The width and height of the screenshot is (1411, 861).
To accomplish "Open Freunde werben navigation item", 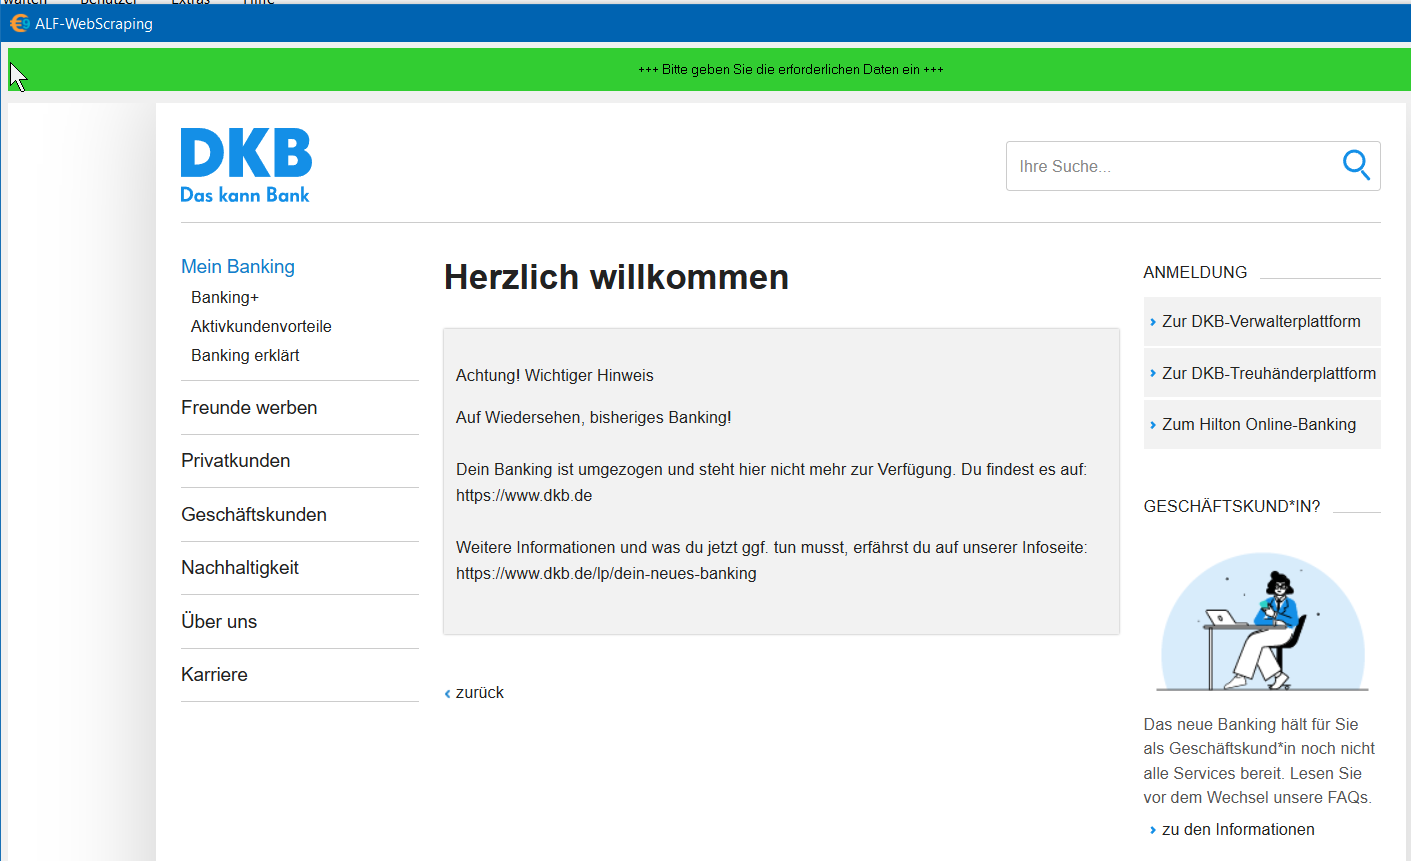I will [249, 407].
